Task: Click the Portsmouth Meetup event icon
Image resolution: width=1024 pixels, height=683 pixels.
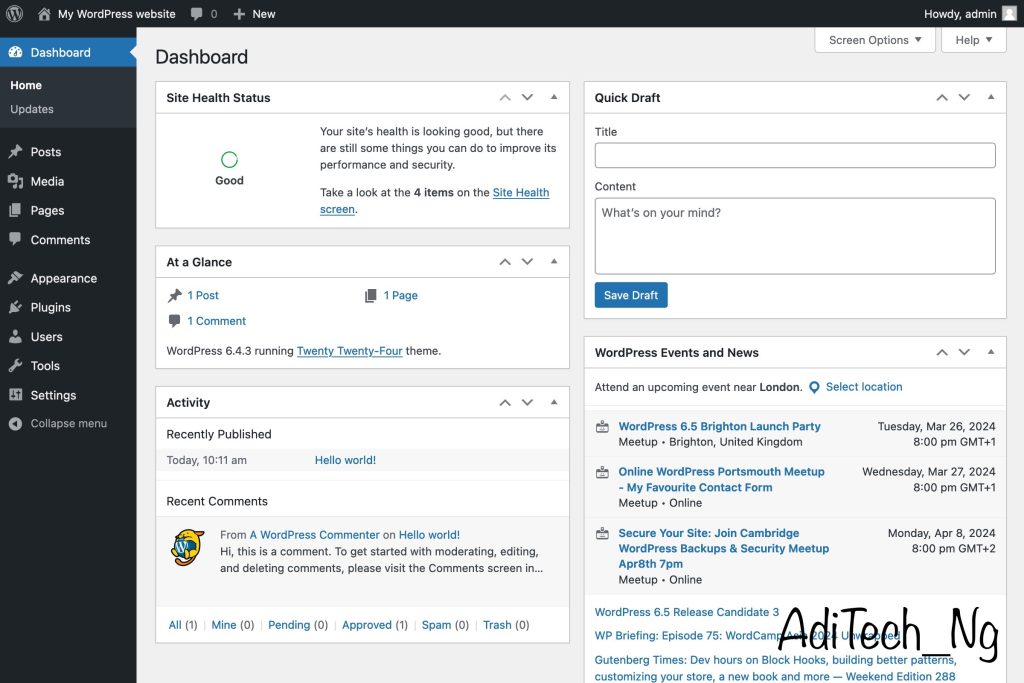Action: (603, 472)
